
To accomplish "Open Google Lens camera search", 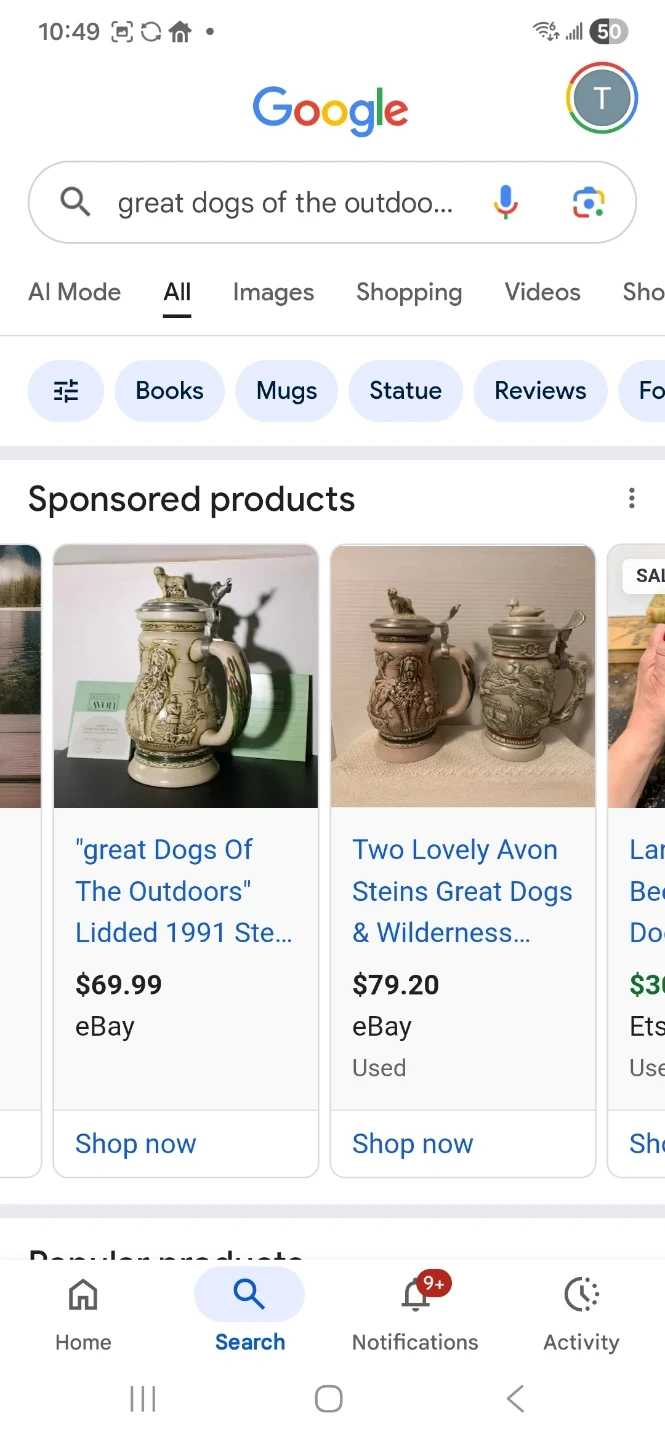I will click(x=588, y=203).
